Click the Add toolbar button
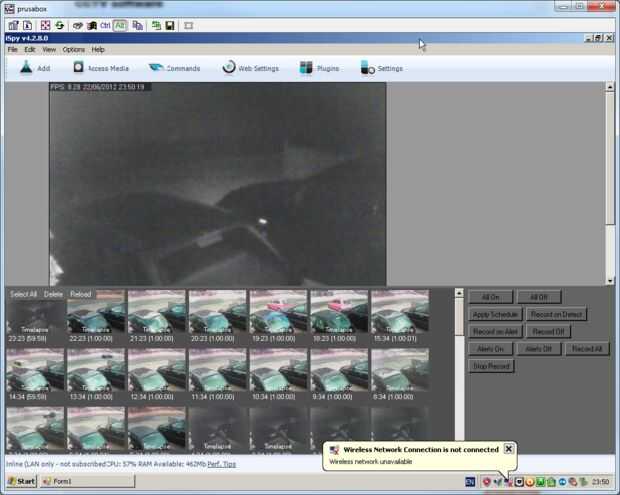Image resolution: width=620 pixels, height=495 pixels. click(x=35, y=68)
